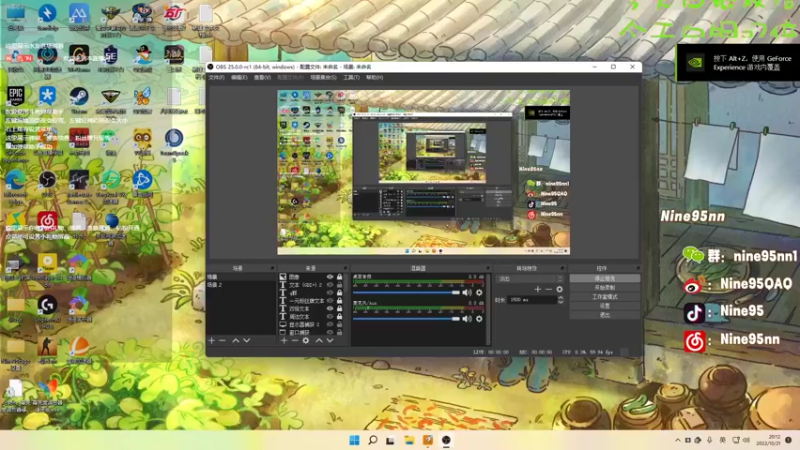Open the 场景集合(S) menu
The height and width of the screenshot is (450, 800).
[323, 78]
